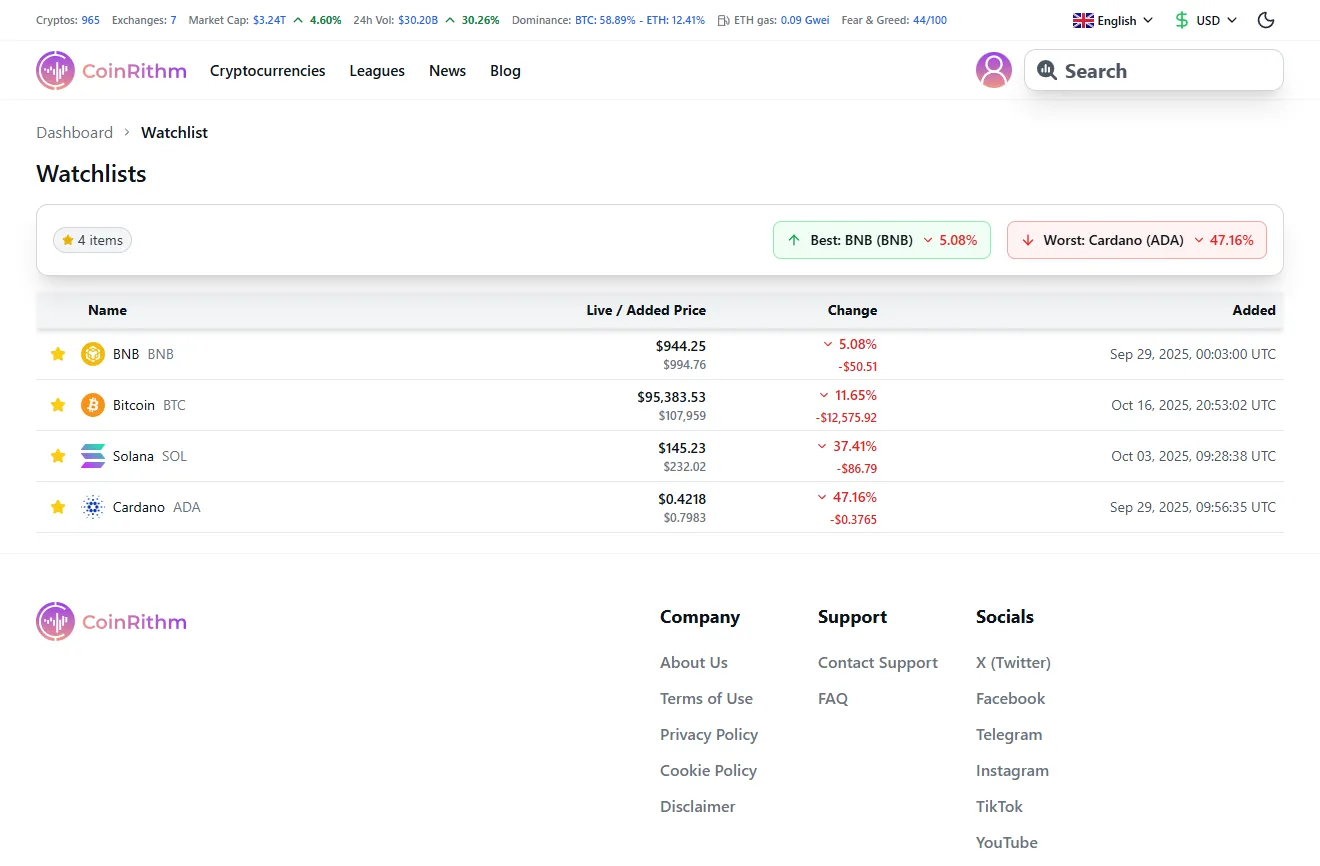This screenshot has height=866, width=1320.
Task: Click the BNB coin icon
Action: [x=93, y=354]
